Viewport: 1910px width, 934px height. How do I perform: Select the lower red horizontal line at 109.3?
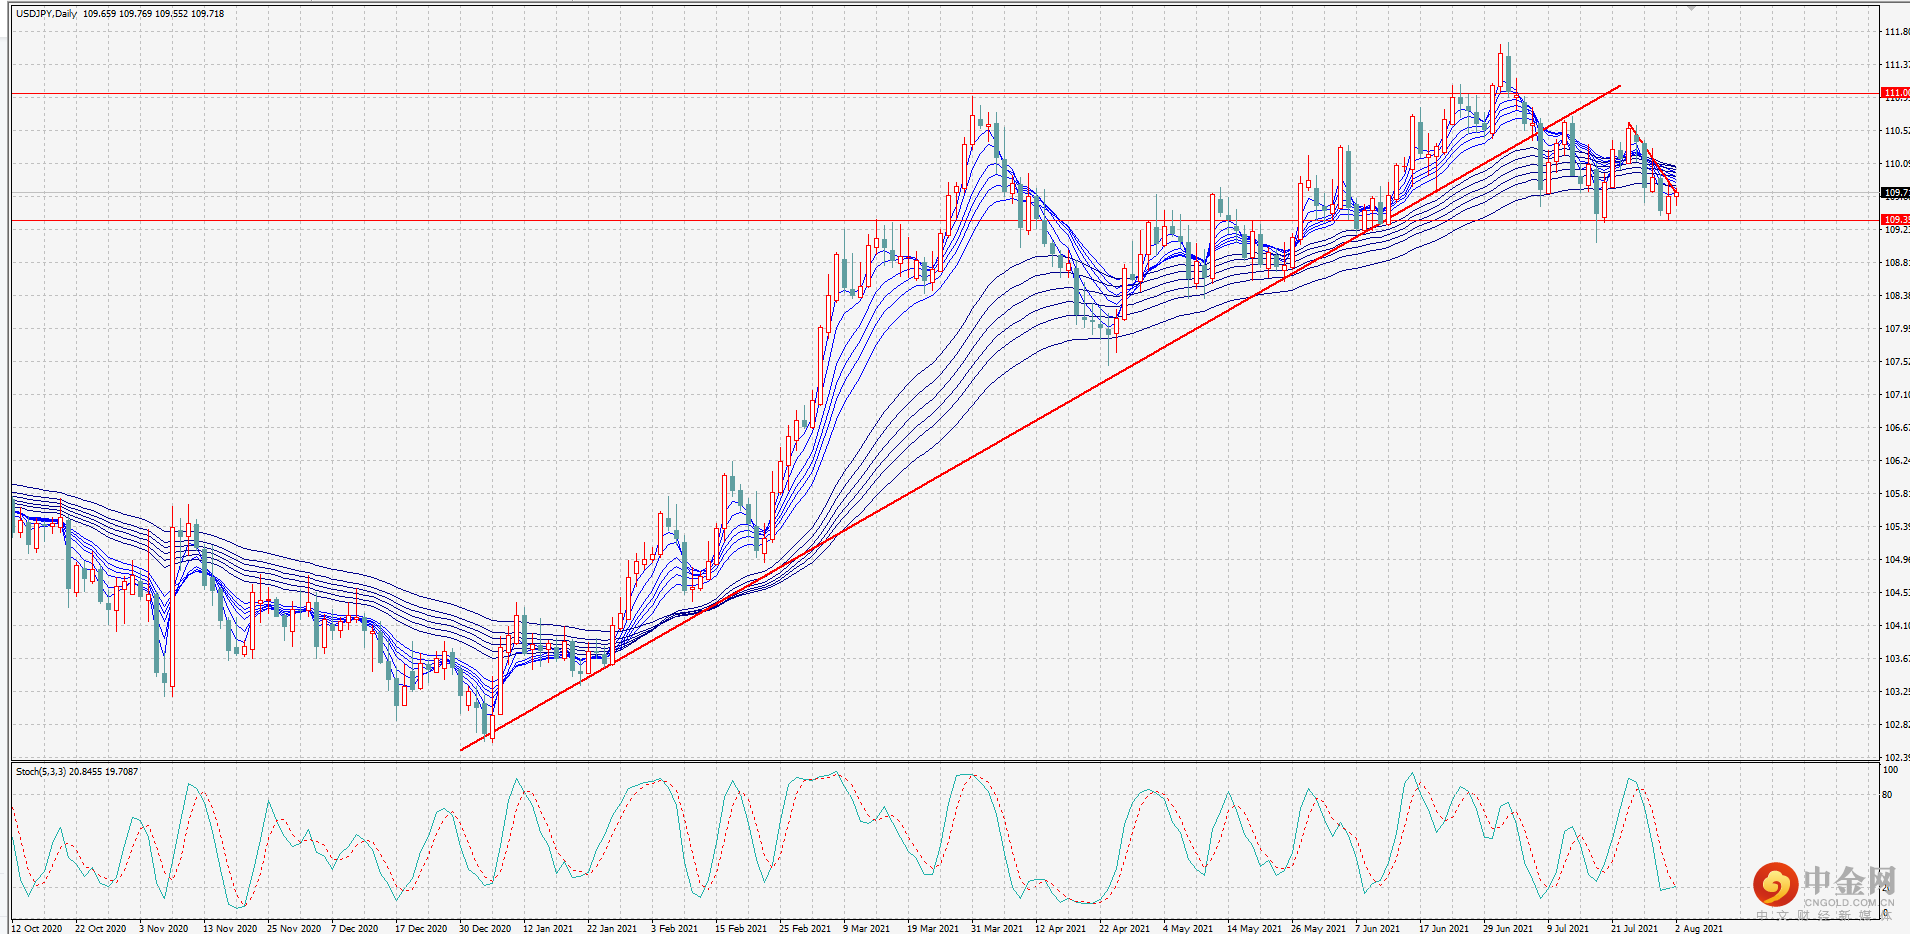click(x=945, y=220)
